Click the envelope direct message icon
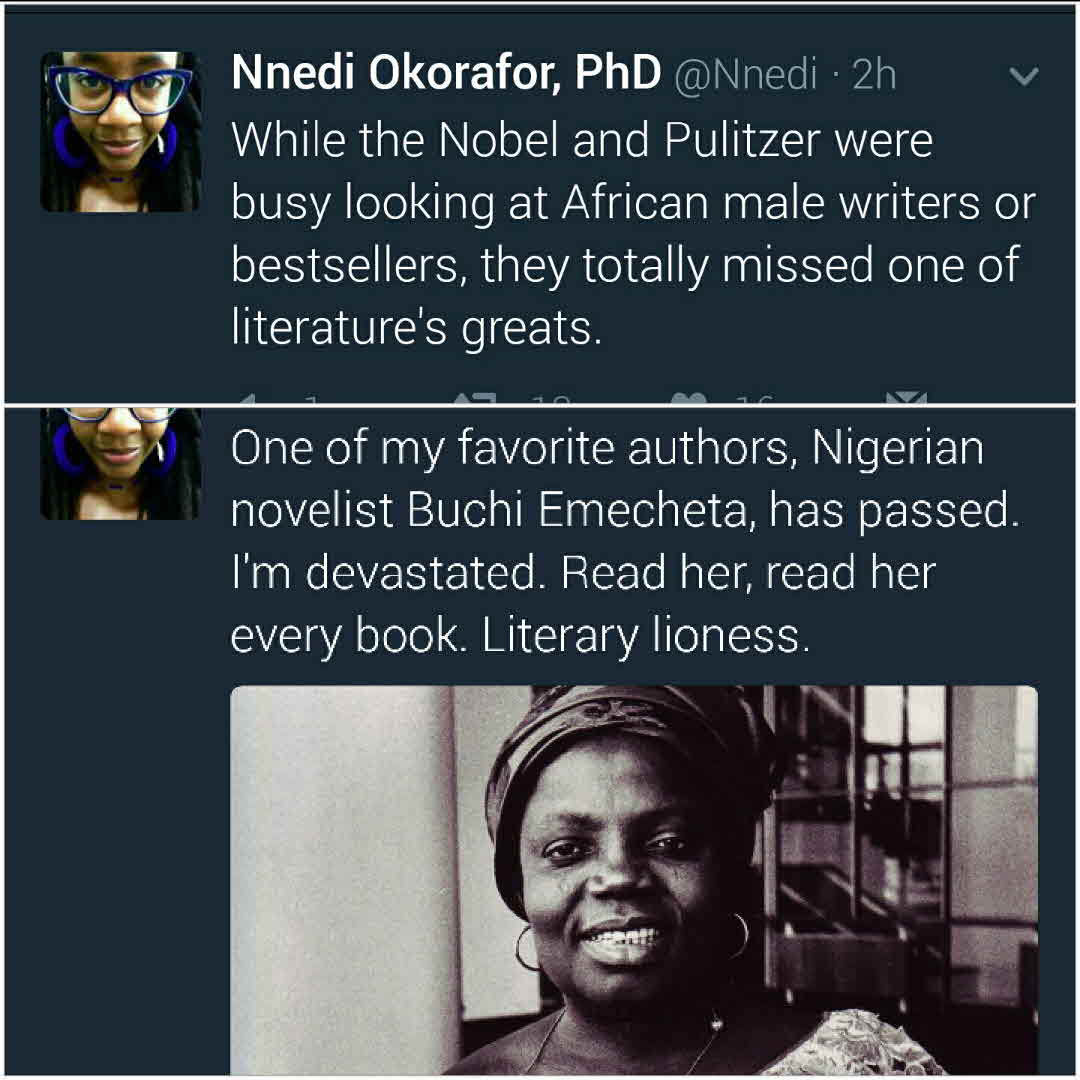This screenshot has width=1080, height=1080. tap(906, 399)
